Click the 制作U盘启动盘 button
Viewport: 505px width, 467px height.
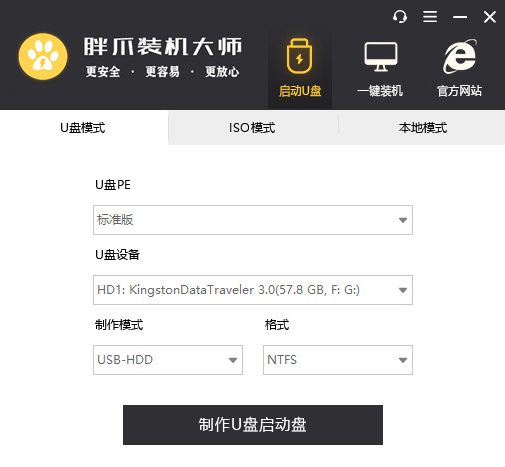(253, 425)
